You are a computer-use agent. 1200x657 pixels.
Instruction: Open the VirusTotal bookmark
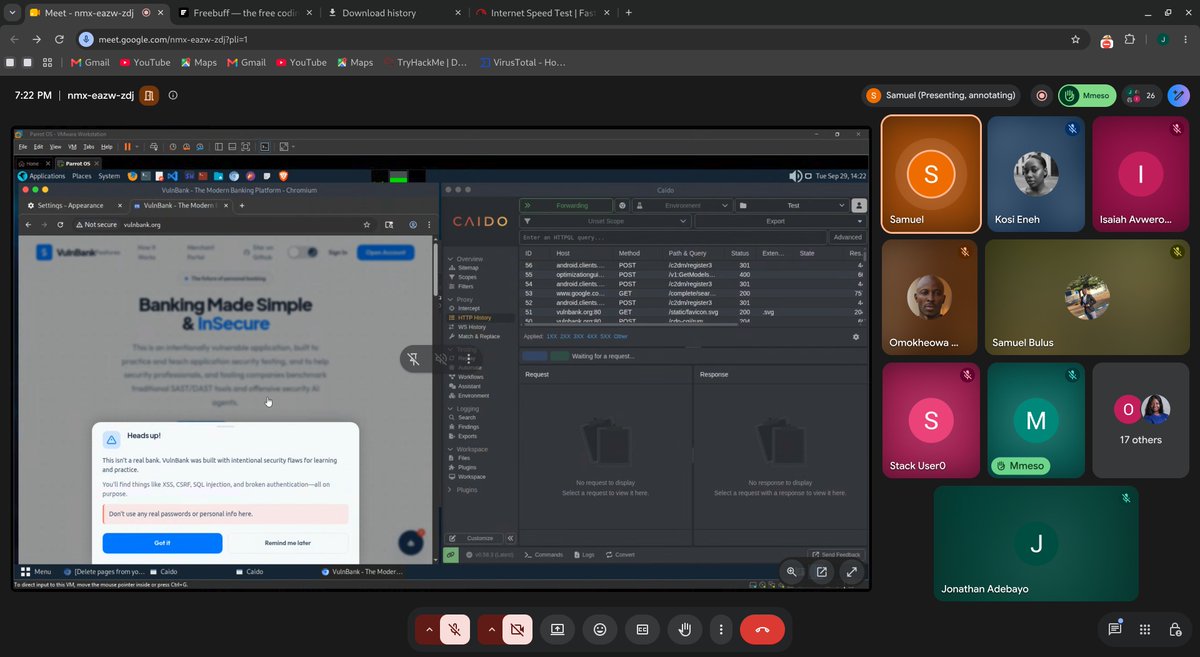521,62
